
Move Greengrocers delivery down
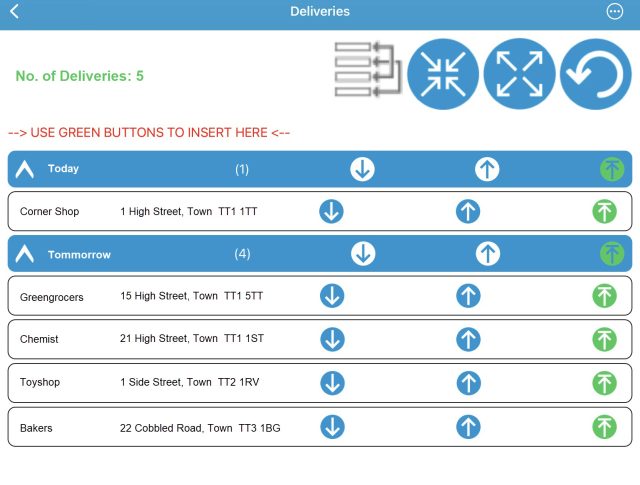[x=332, y=296]
